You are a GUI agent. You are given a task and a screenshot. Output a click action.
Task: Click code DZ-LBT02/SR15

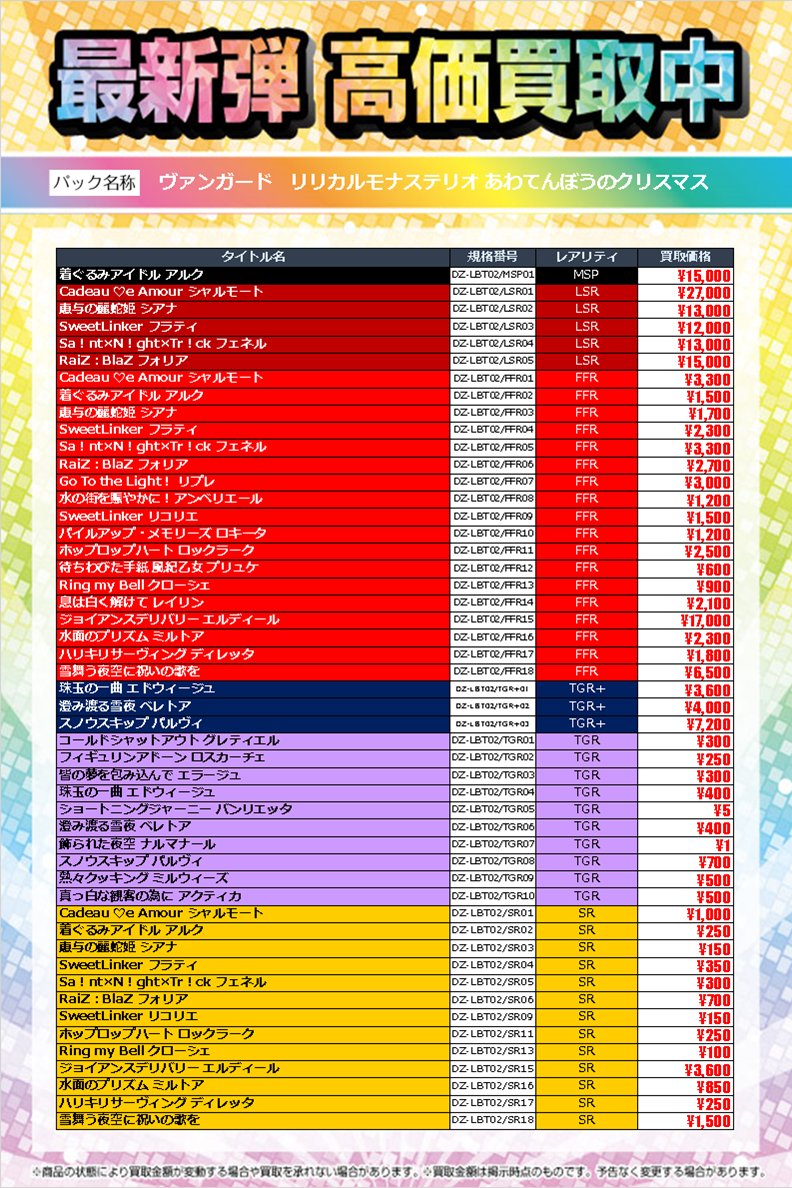(493, 1068)
